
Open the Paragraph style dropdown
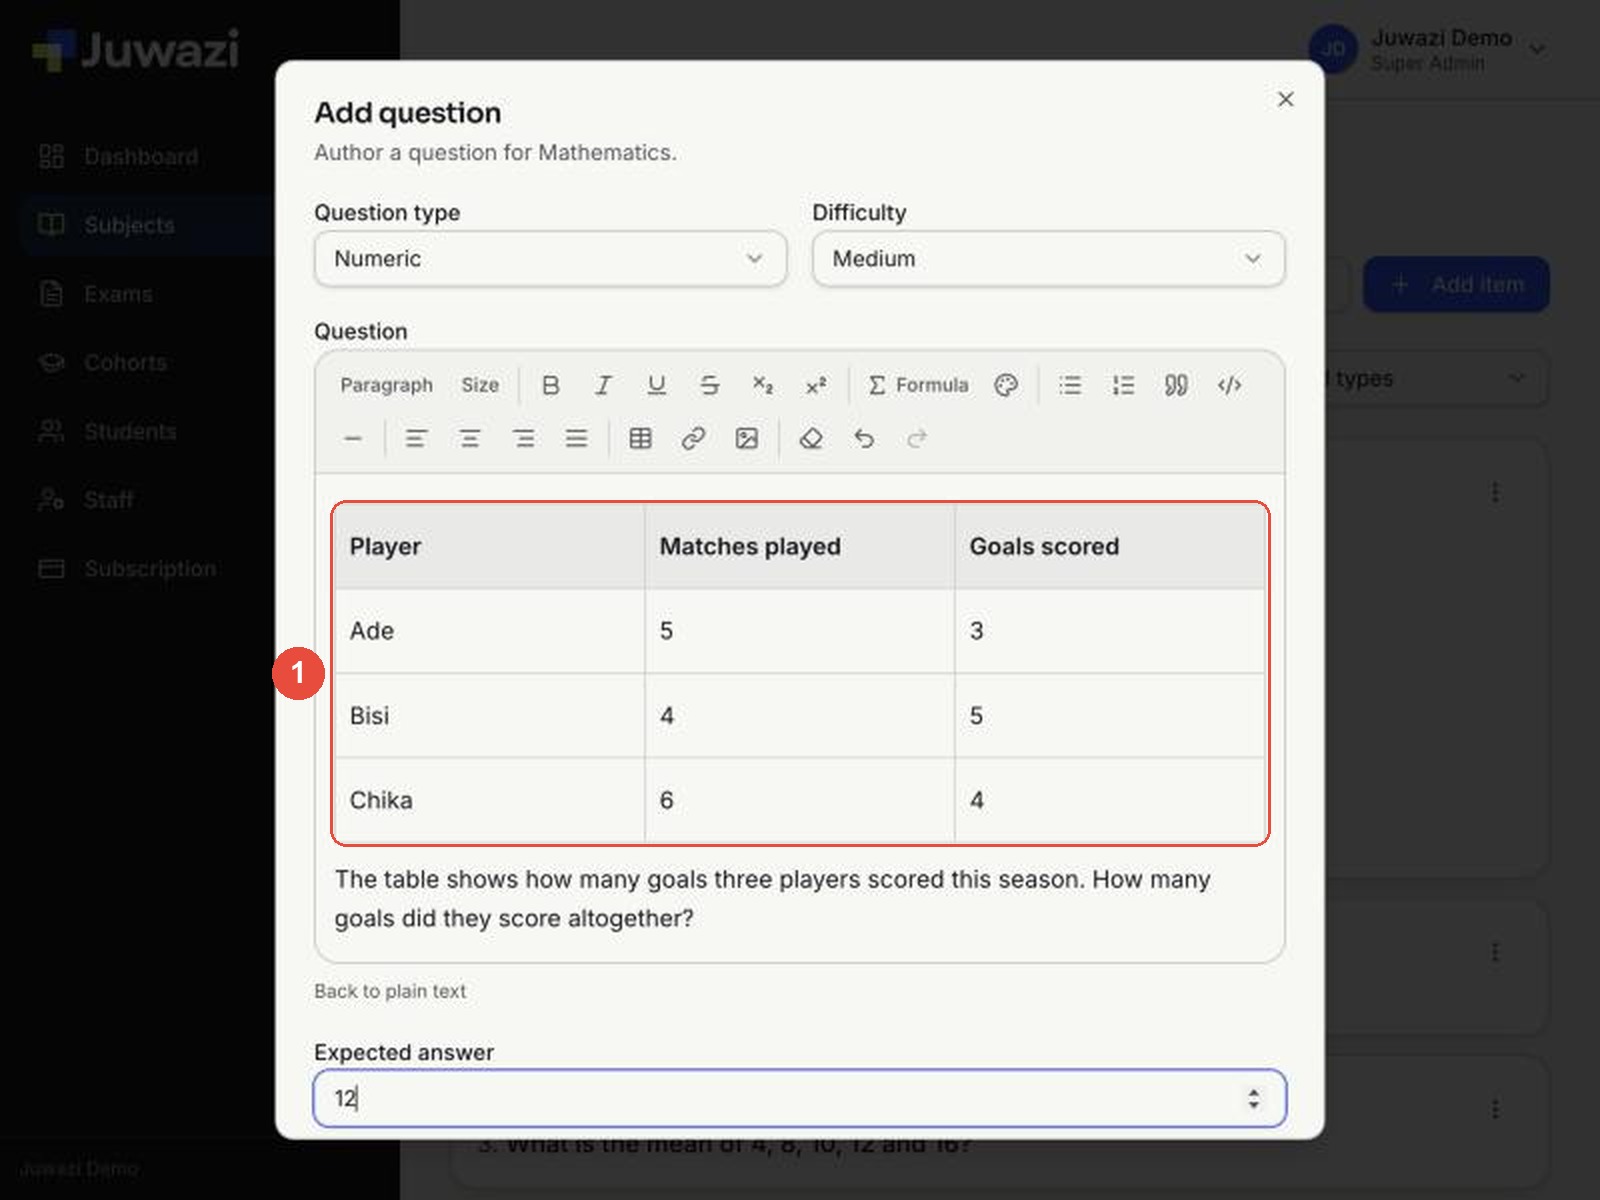pyautogui.click(x=386, y=385)
